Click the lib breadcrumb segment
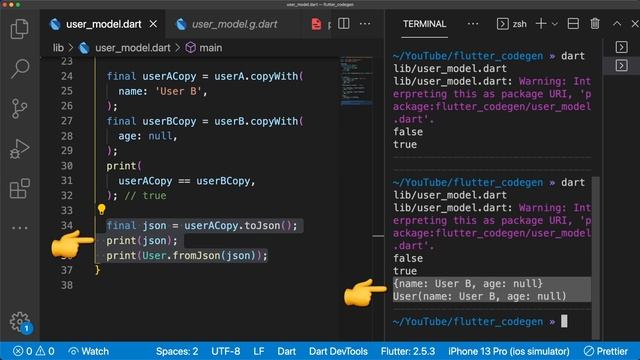Screen dimensions: 640x360 (x=58, y=48)
